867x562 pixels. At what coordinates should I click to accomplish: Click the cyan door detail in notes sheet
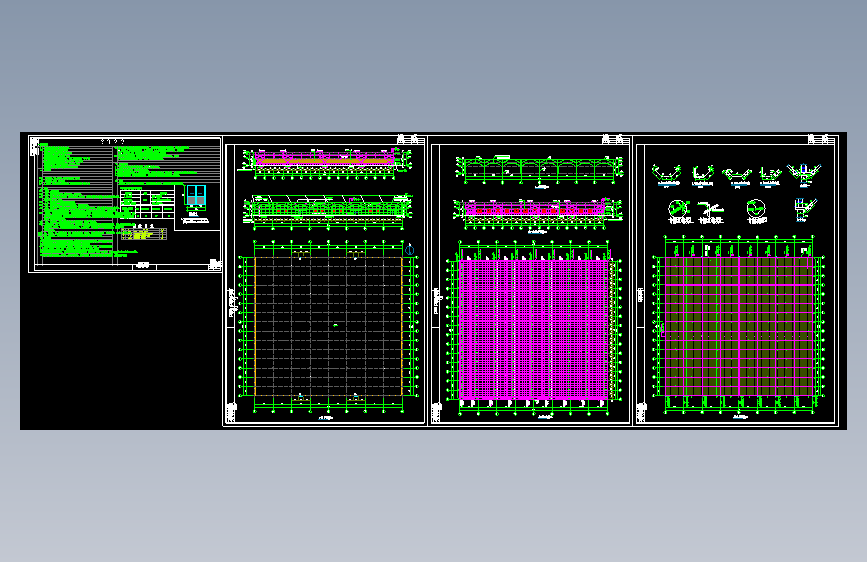[x=196, y=196]
